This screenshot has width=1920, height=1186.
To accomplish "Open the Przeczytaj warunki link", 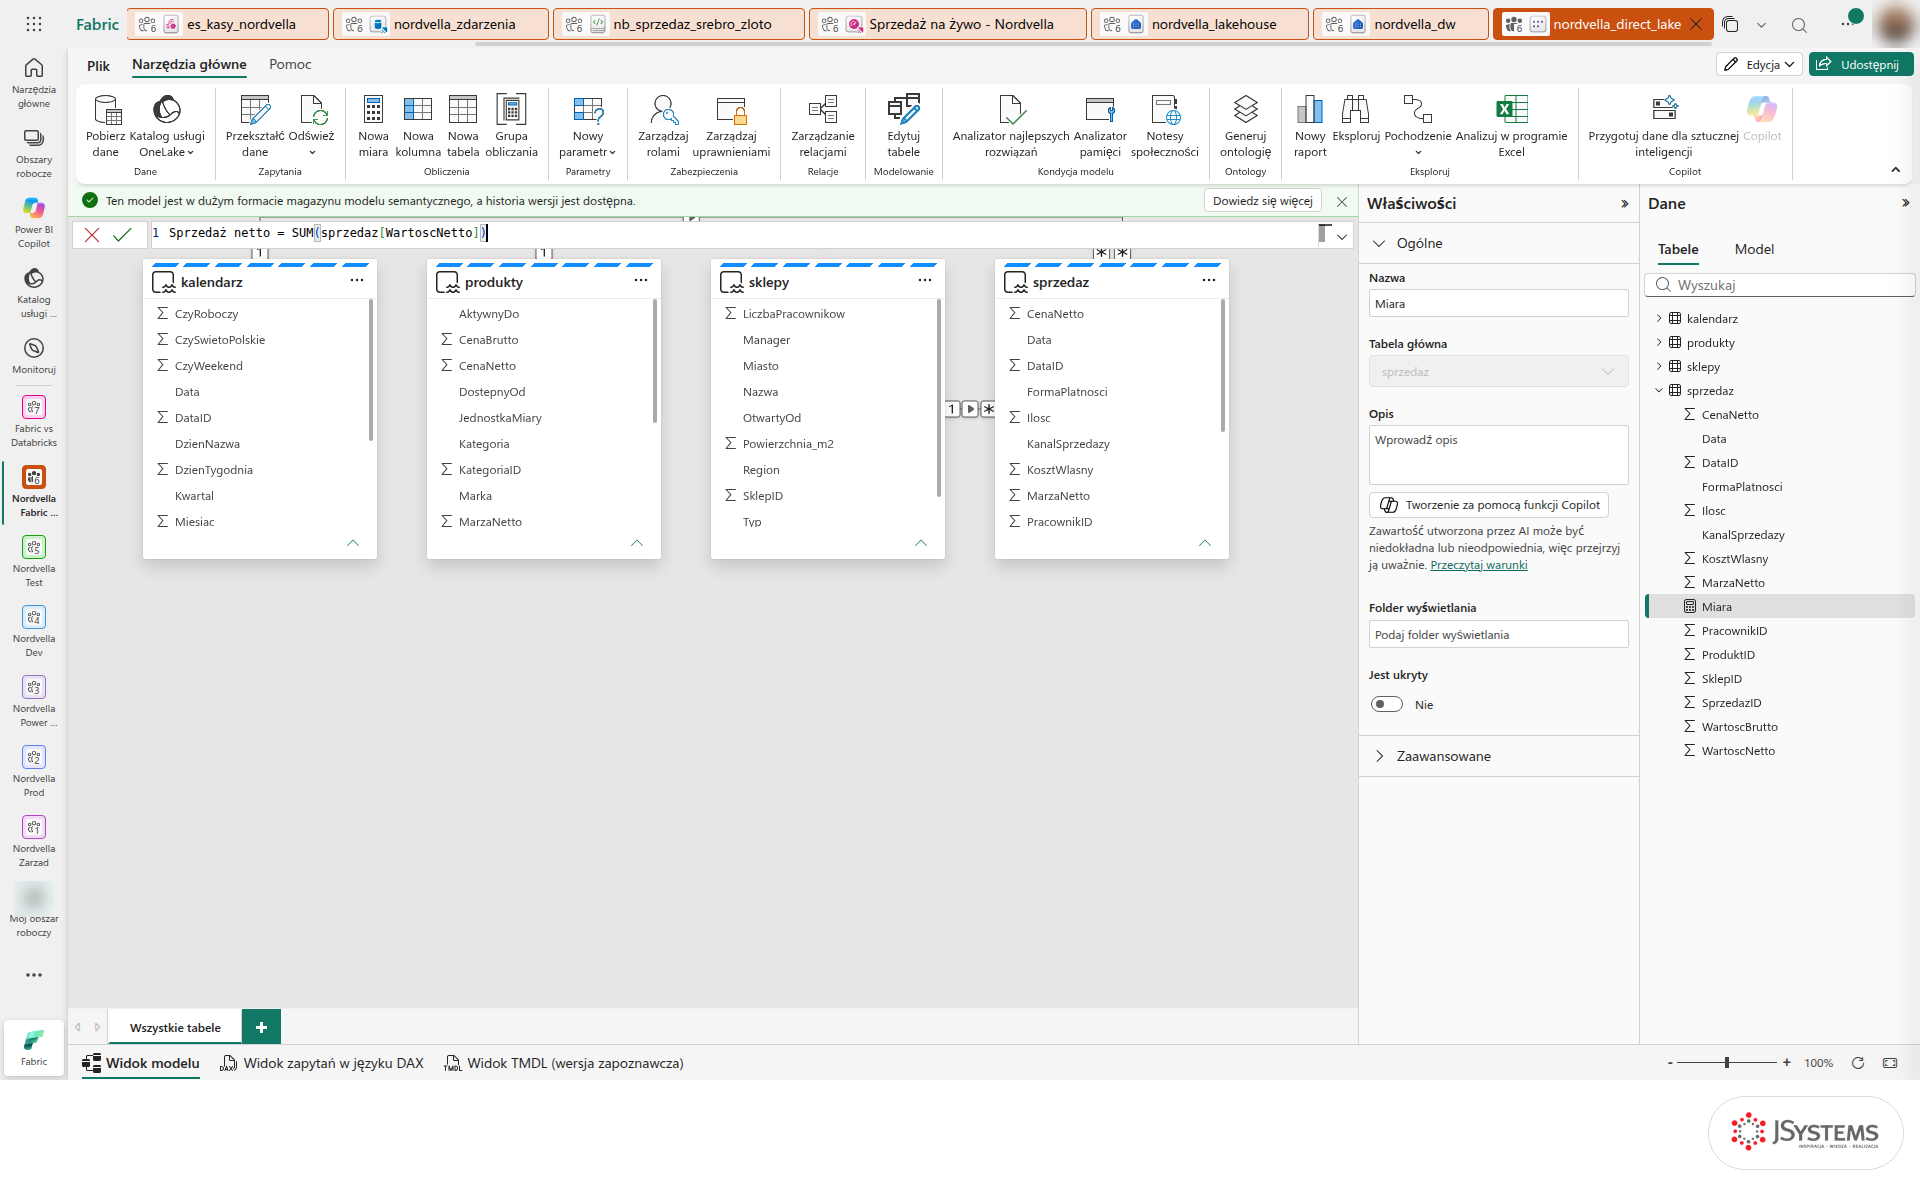I will [x=1479, y=565].
